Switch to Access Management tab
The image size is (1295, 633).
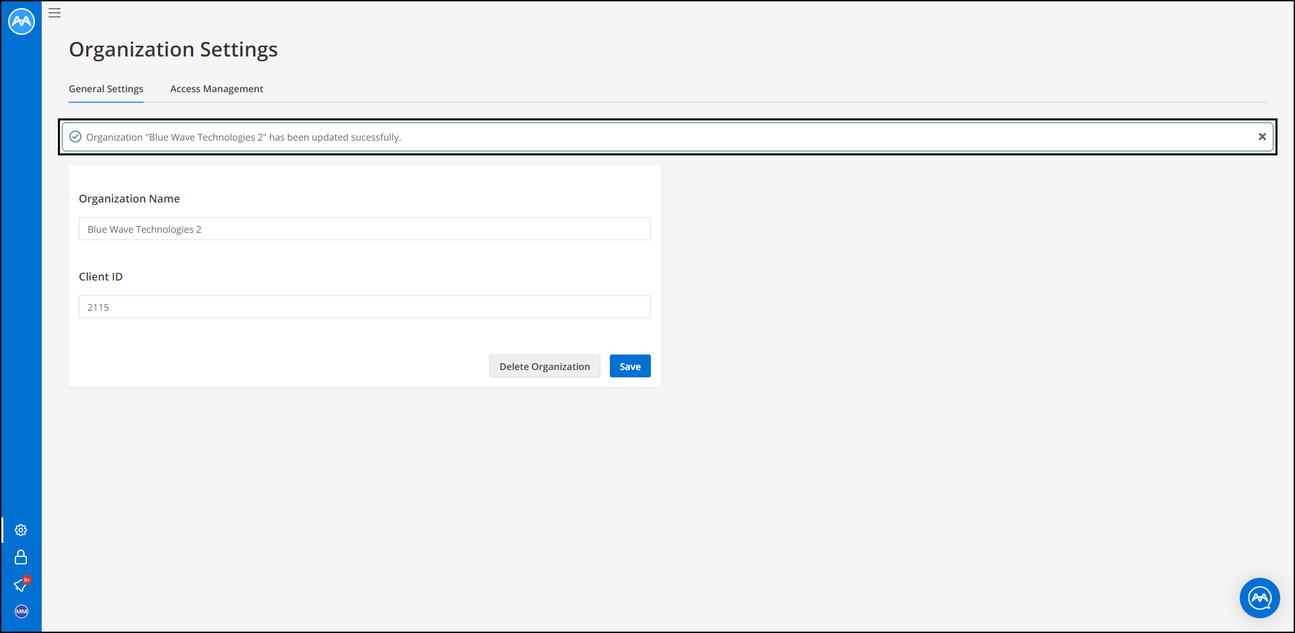tap(217, 89)
